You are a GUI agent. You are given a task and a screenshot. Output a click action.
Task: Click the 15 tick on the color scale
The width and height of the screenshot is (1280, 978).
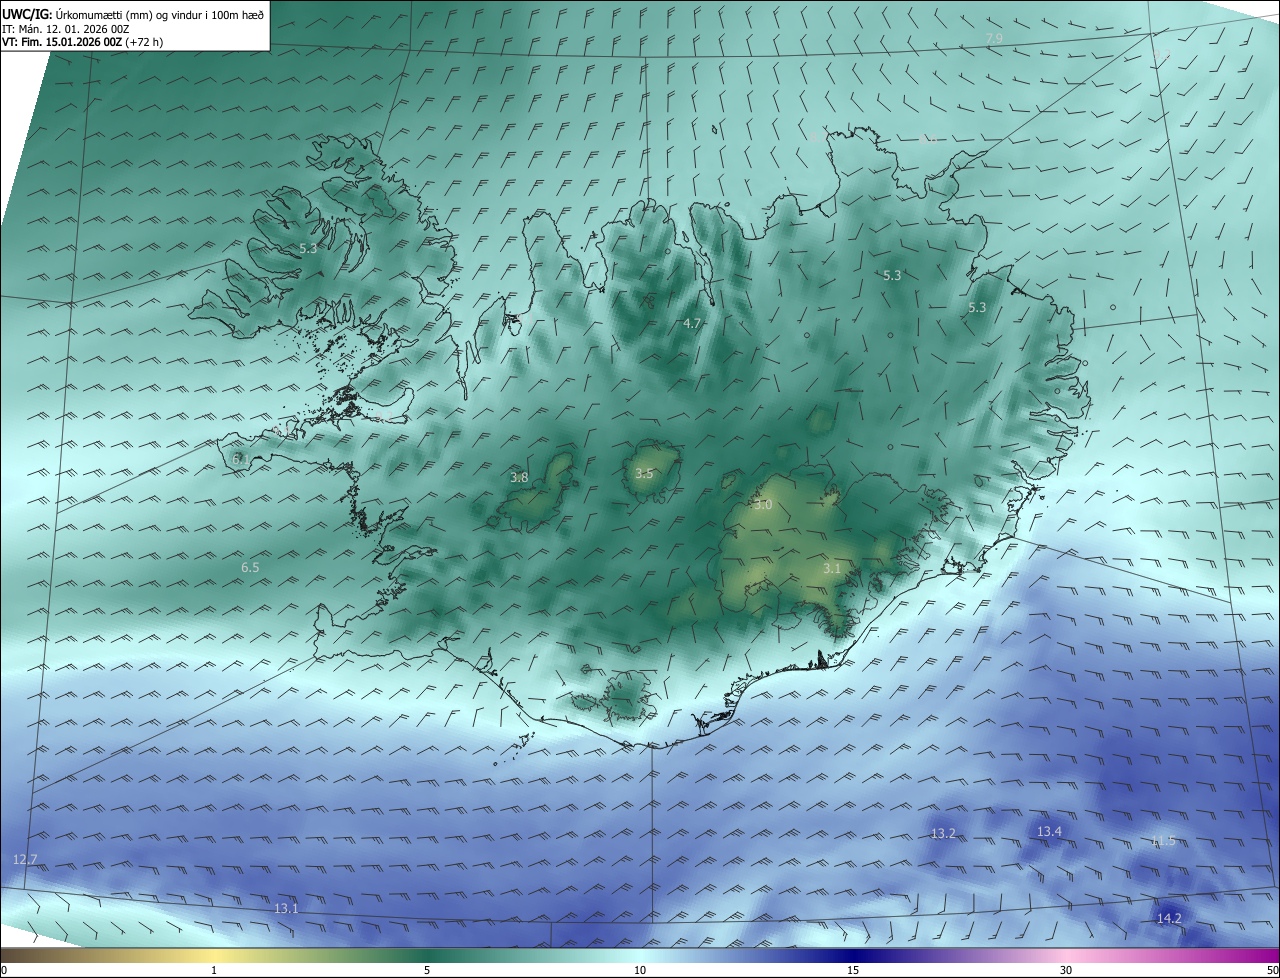(x=853, y=970)
